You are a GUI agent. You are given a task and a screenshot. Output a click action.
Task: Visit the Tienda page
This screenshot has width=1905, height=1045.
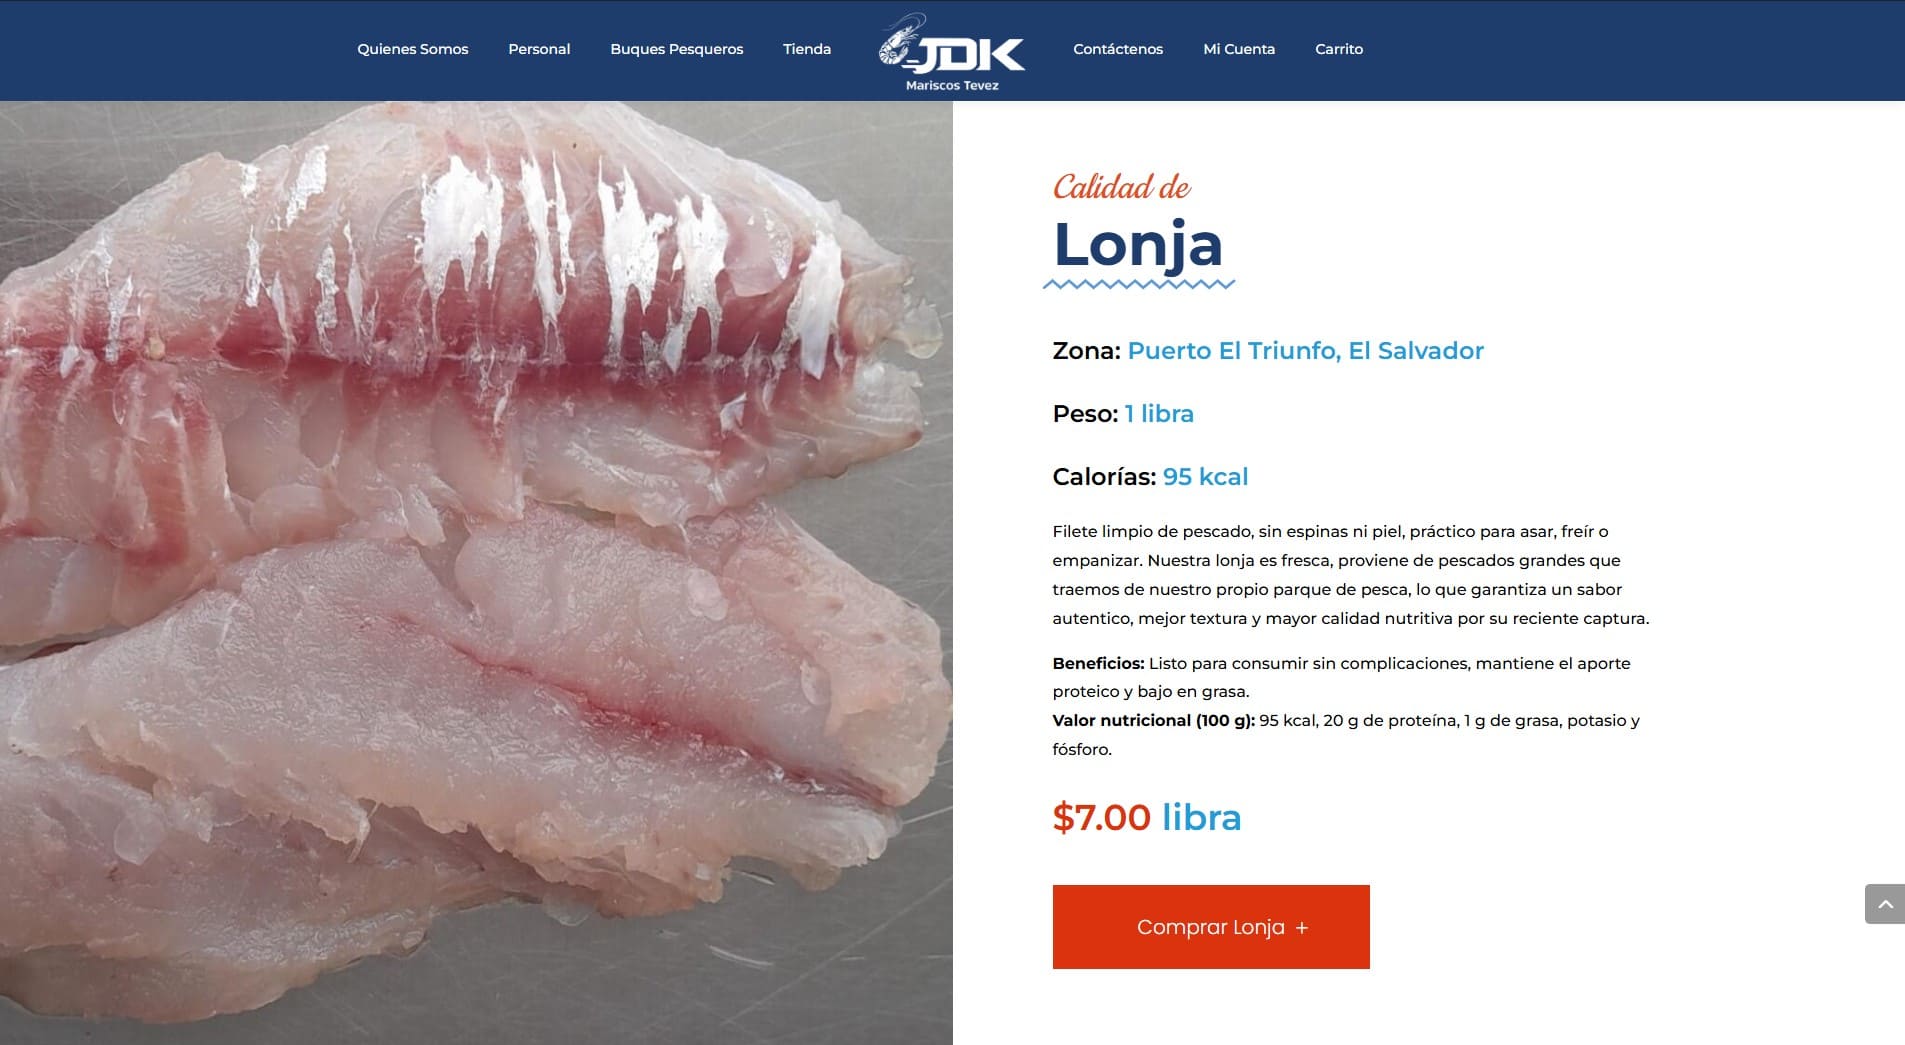coord(807,49)
